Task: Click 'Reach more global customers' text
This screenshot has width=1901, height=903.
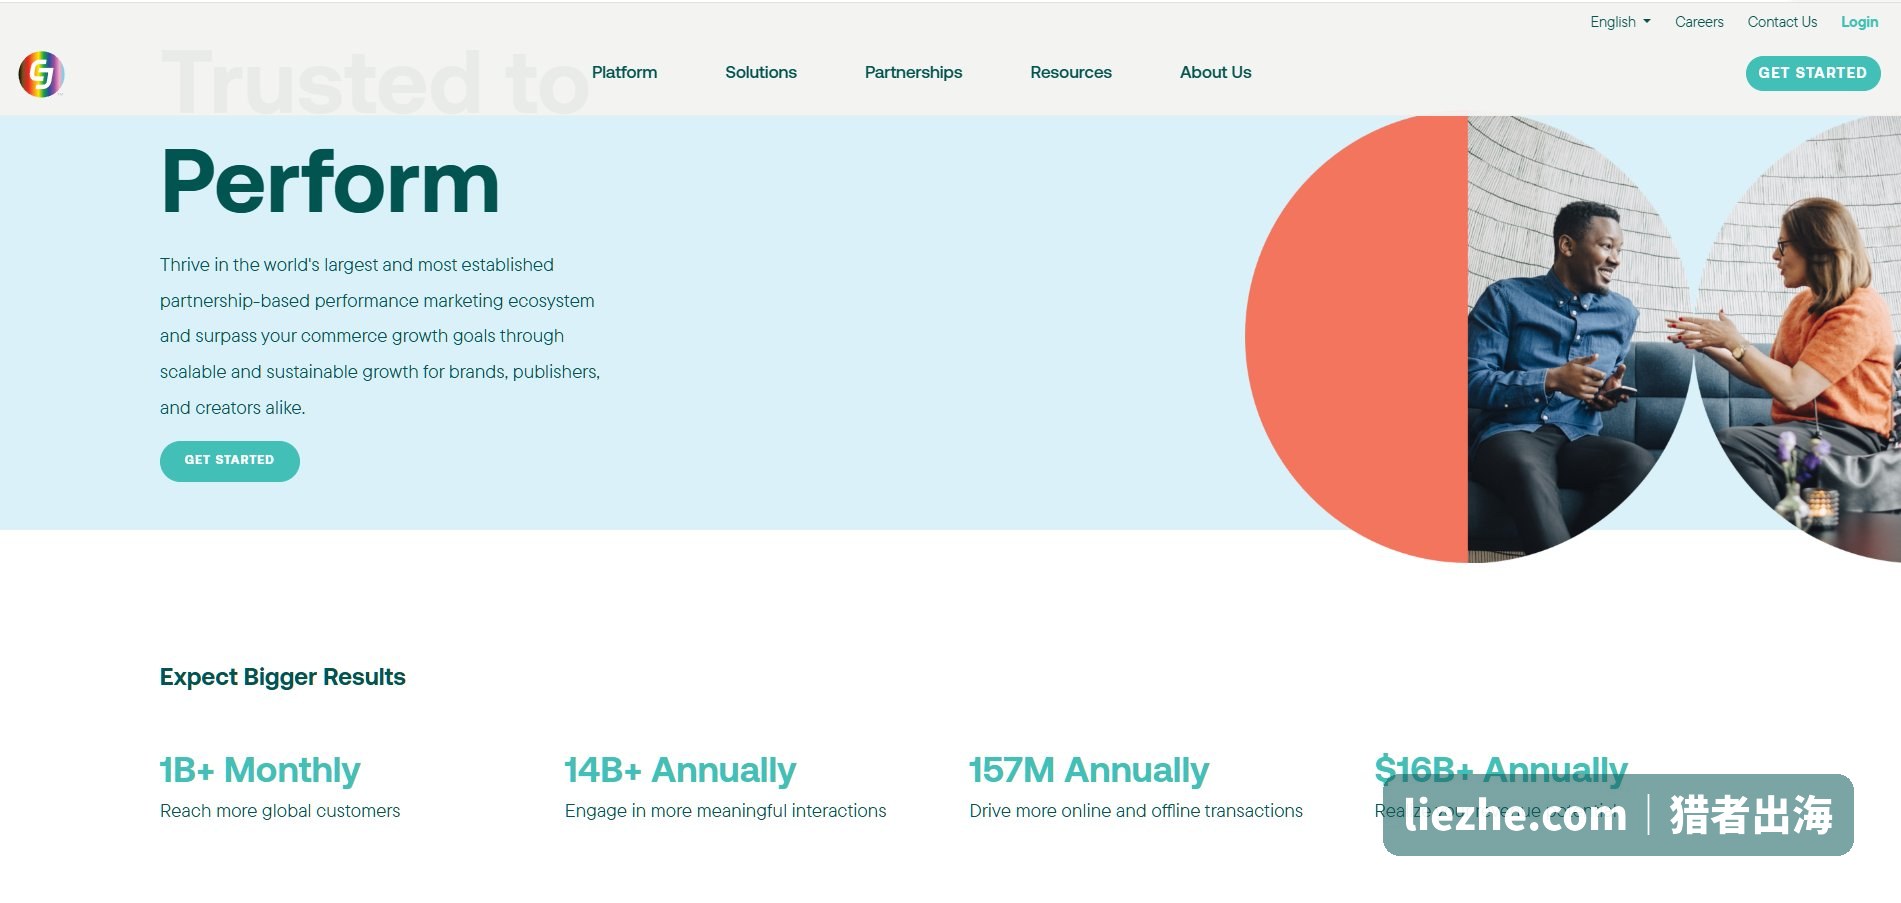Action: pyautogui.click(x=280, y=811)
